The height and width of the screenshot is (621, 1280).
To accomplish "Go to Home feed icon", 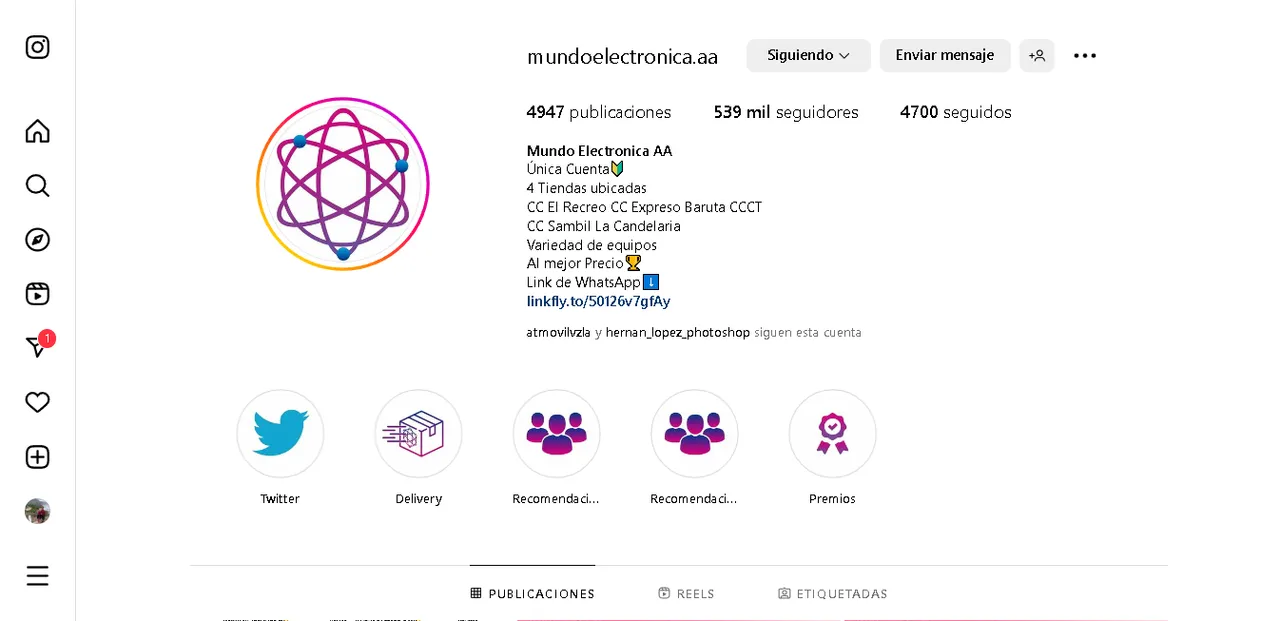I will point(37,131).
